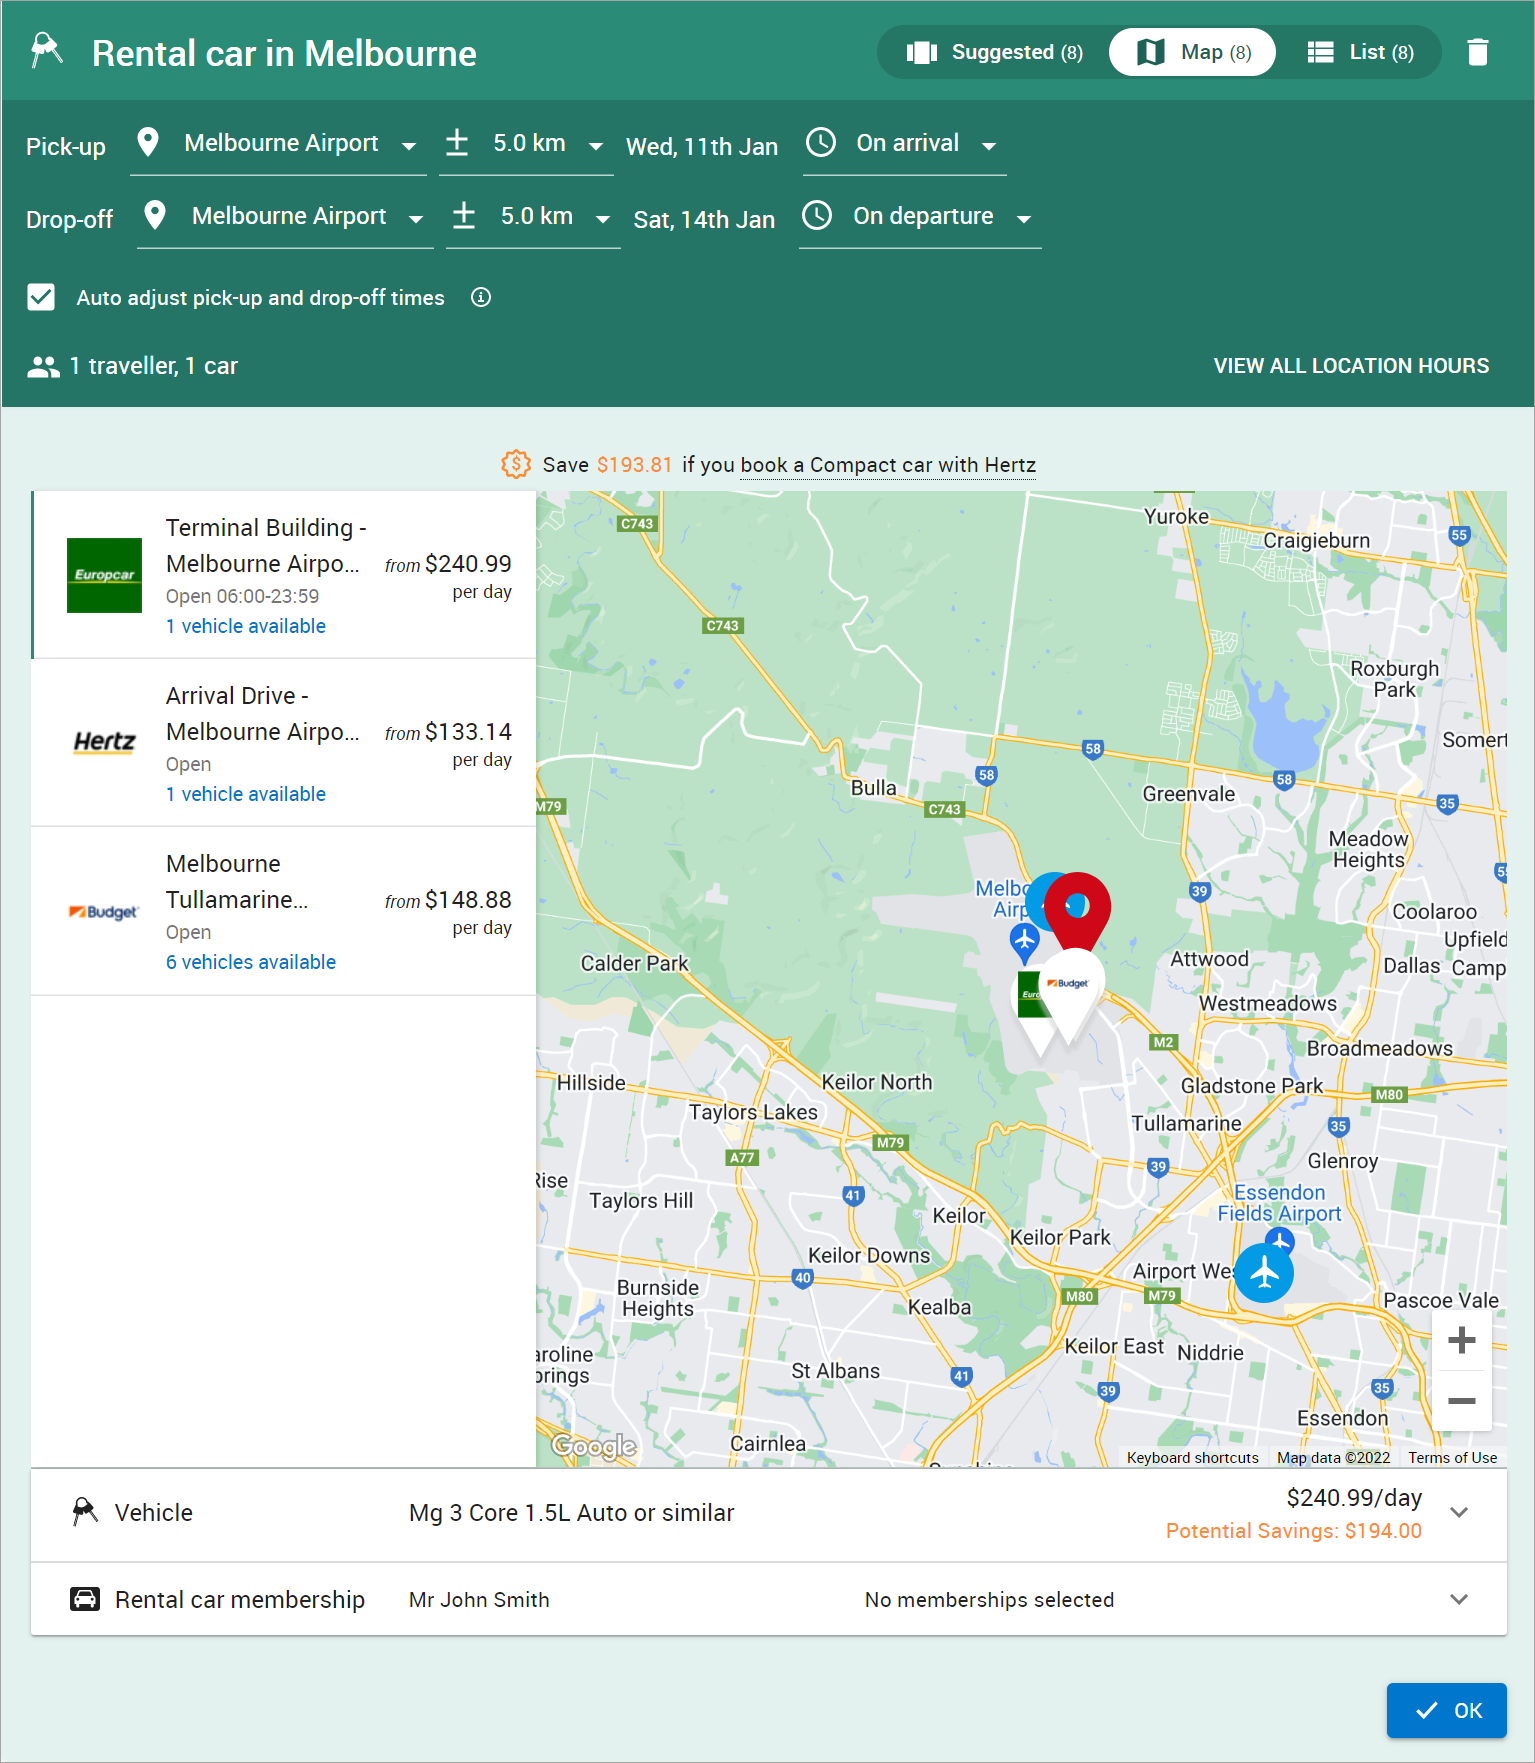1535x1763 pixels.
Task: Switch to the List (8) view
Action: coord(1360,52)
